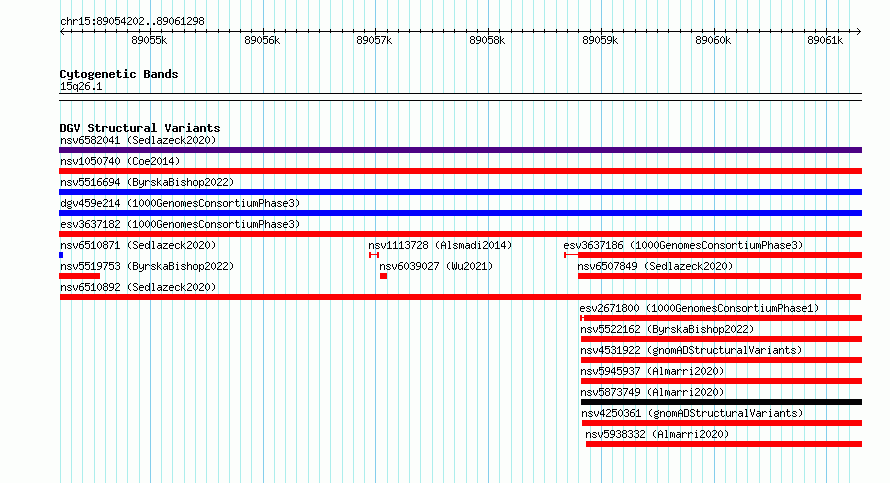
Task: Open nsv5938332 (Almarri2020) label
Action: (x=657, y=434)
